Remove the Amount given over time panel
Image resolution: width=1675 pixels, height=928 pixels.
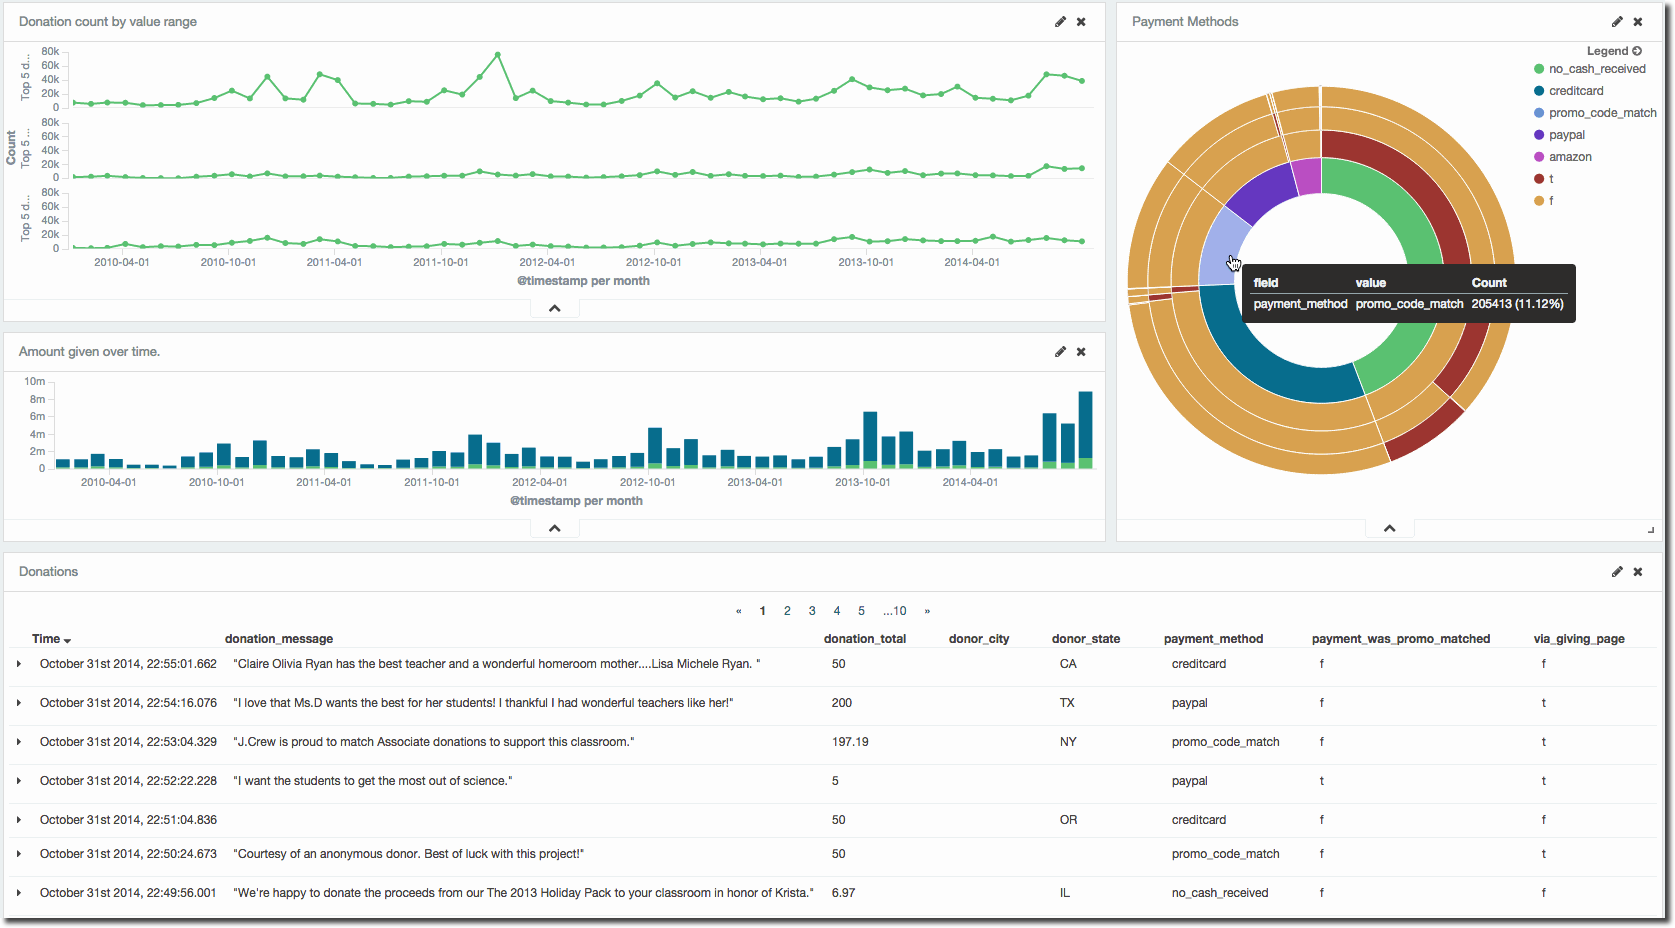(1081, 352)
